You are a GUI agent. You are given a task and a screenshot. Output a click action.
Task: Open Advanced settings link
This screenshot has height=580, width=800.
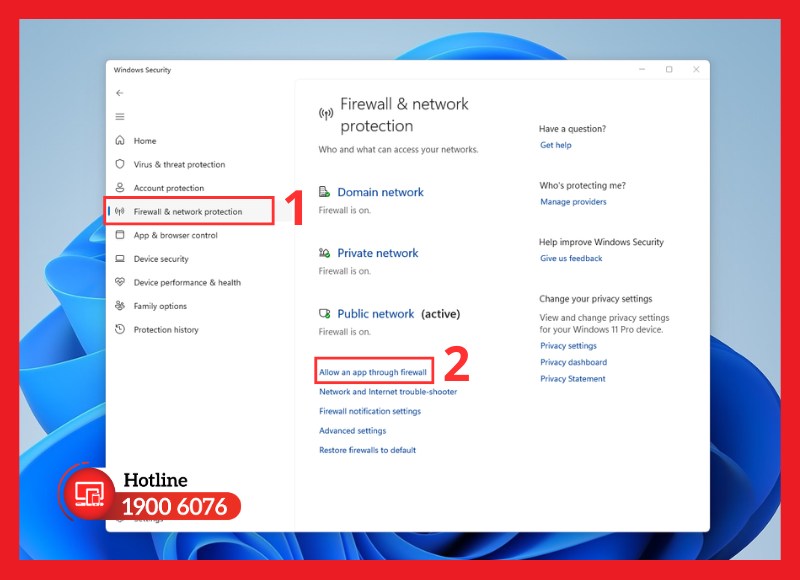353,430
